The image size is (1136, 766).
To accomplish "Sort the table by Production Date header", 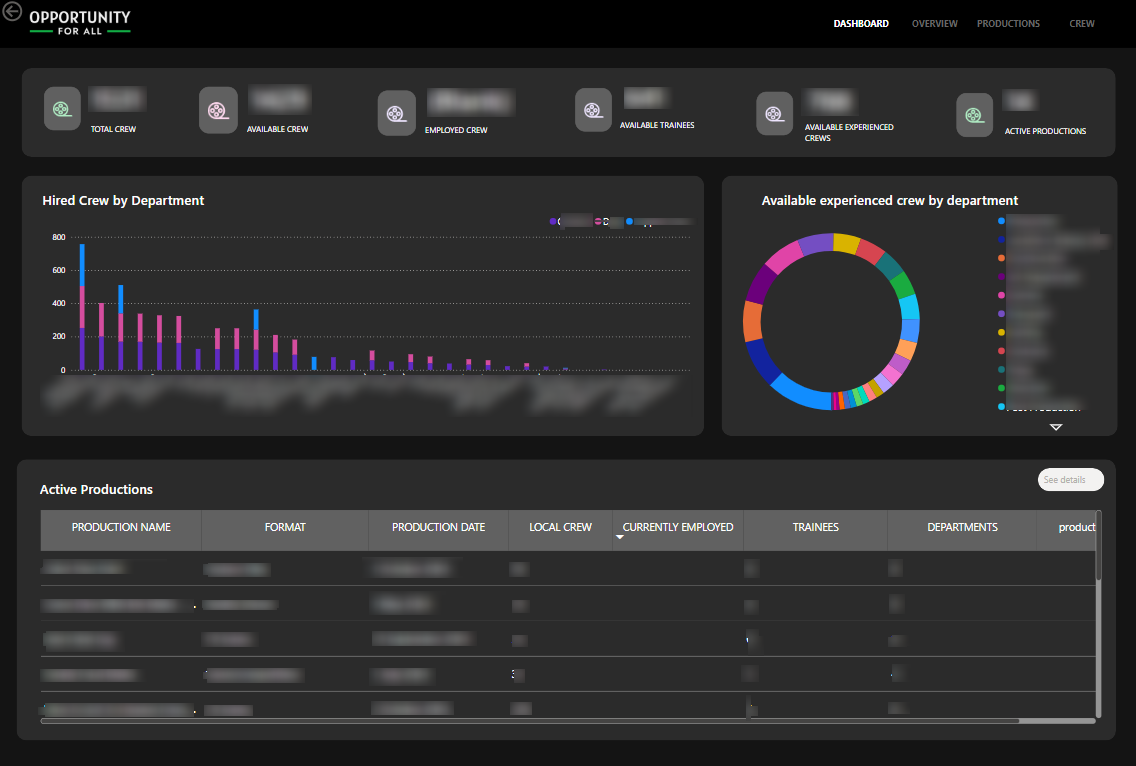I will coord(437,527).
